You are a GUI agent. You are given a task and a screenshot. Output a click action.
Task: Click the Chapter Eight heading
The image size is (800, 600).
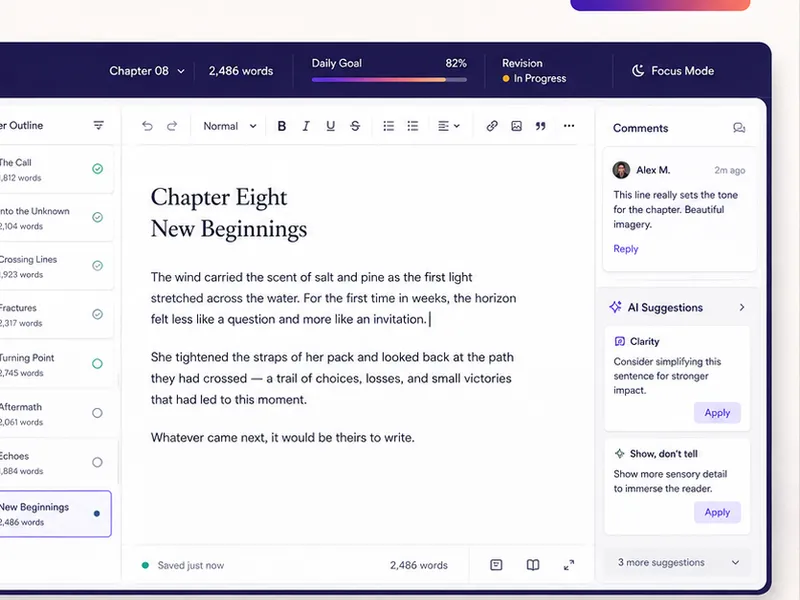click(x=219, y=197)
